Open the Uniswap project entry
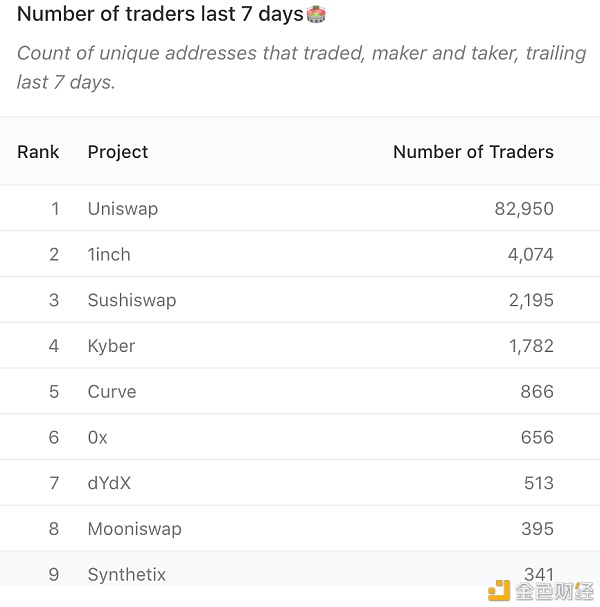Viewport: 600px width, 607px height. pos(123,209)
